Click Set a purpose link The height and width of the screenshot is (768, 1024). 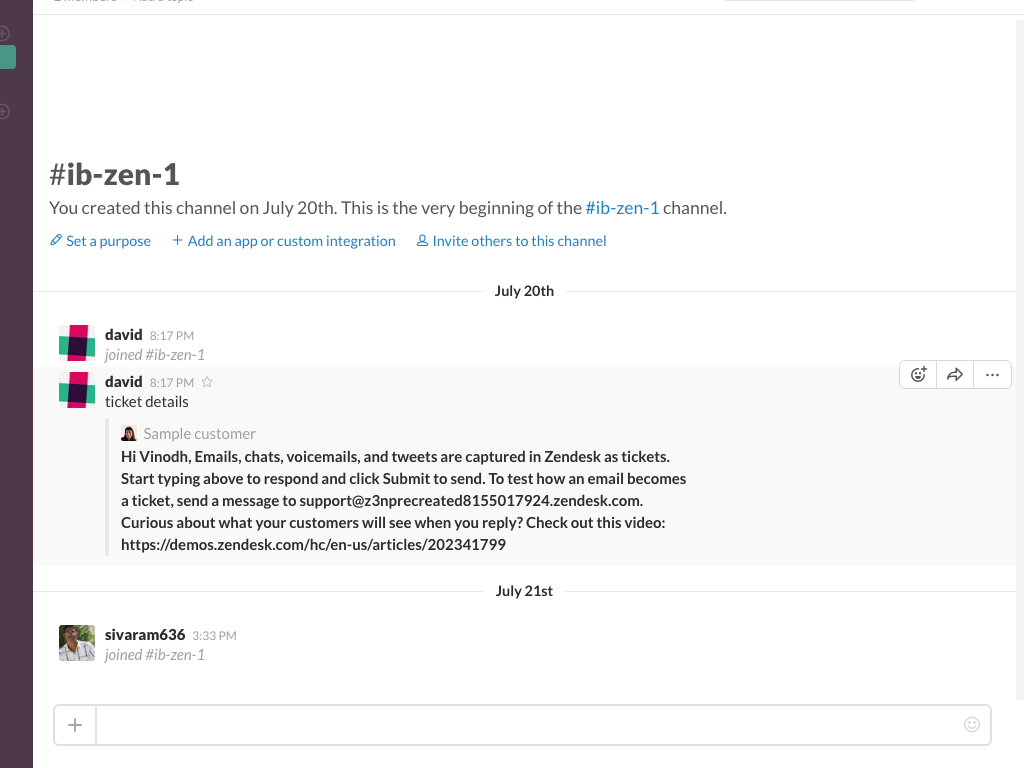pyautogui.click(x=101, y=241)
